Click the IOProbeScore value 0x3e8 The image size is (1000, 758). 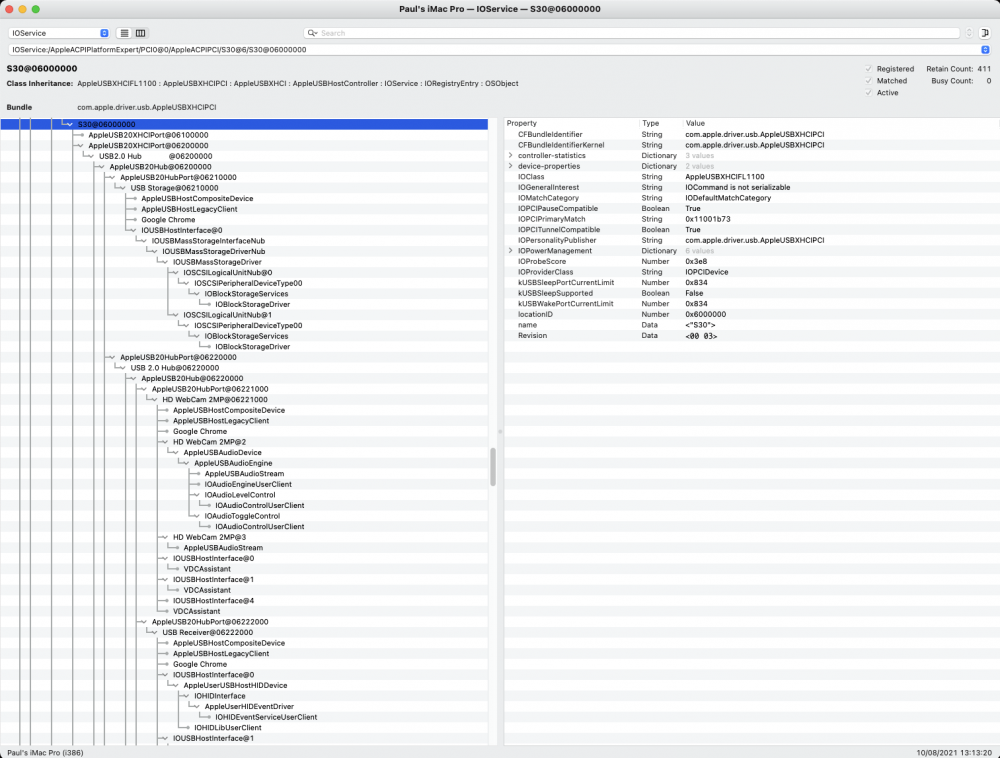(x=696, y=262)
